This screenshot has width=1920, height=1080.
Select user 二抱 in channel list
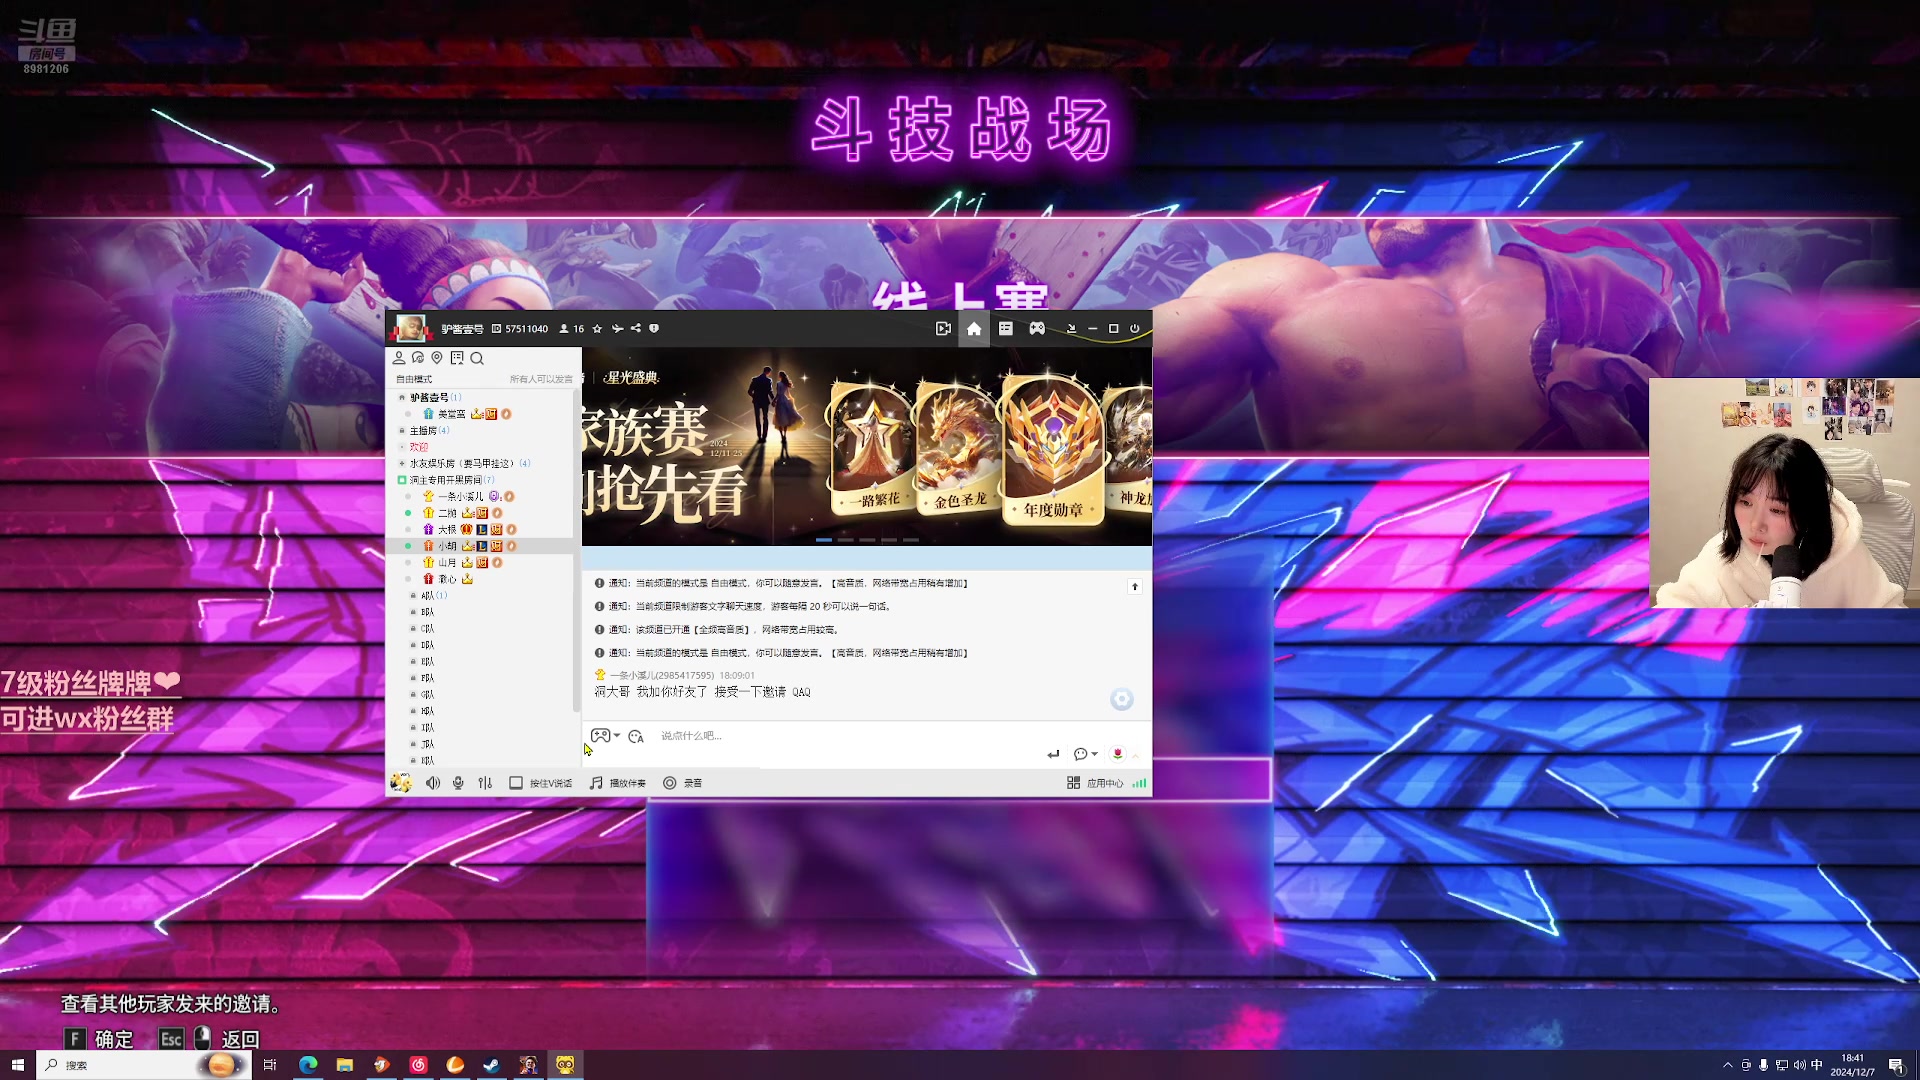click(x=447, y=513)
